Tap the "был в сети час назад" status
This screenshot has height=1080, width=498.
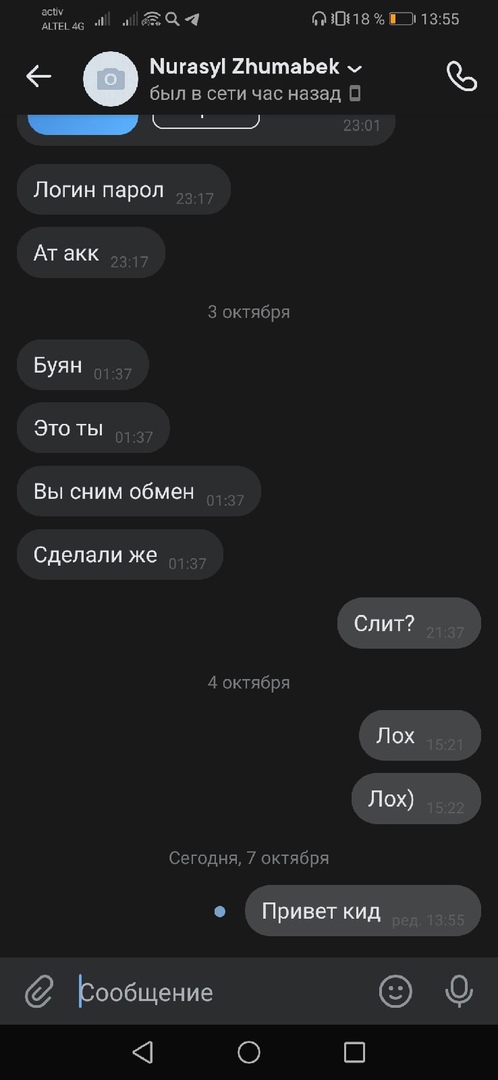pos(245,94)
